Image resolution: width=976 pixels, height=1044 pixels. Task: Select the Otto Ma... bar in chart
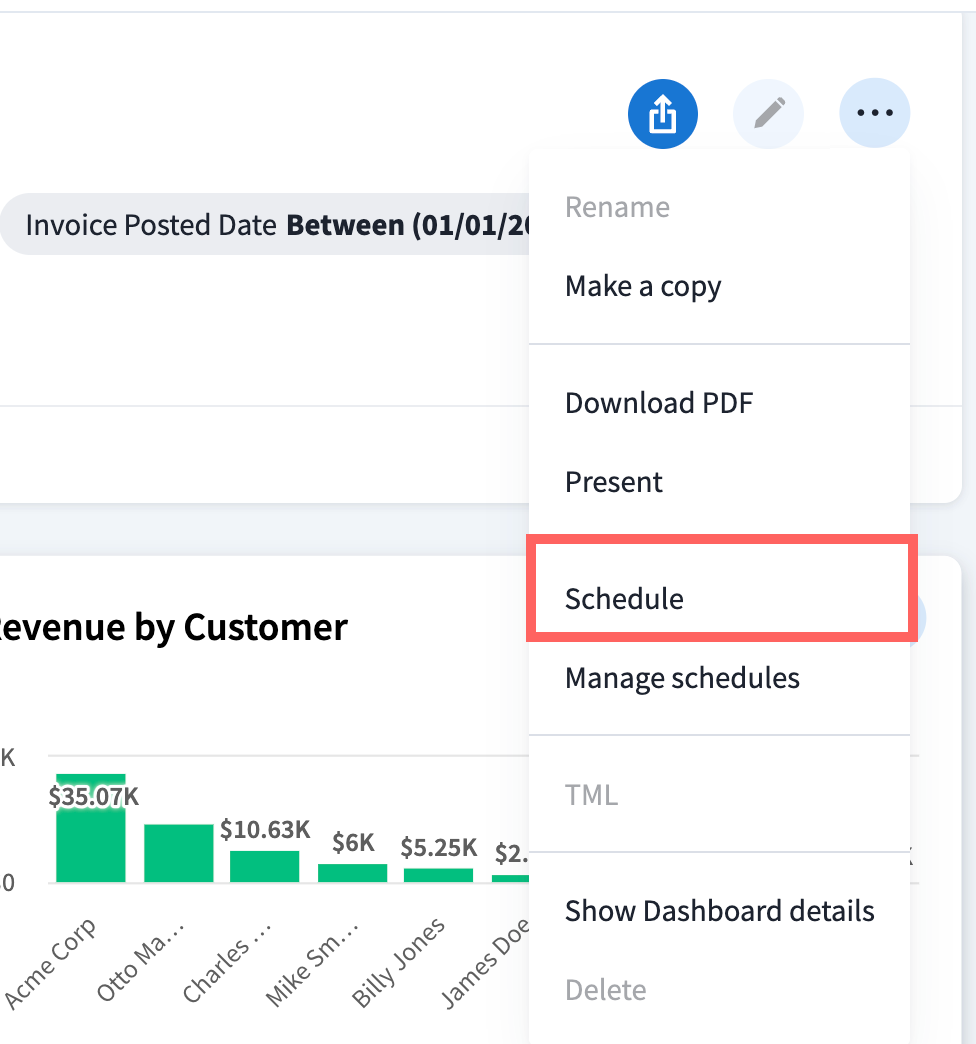coord(178,853)
